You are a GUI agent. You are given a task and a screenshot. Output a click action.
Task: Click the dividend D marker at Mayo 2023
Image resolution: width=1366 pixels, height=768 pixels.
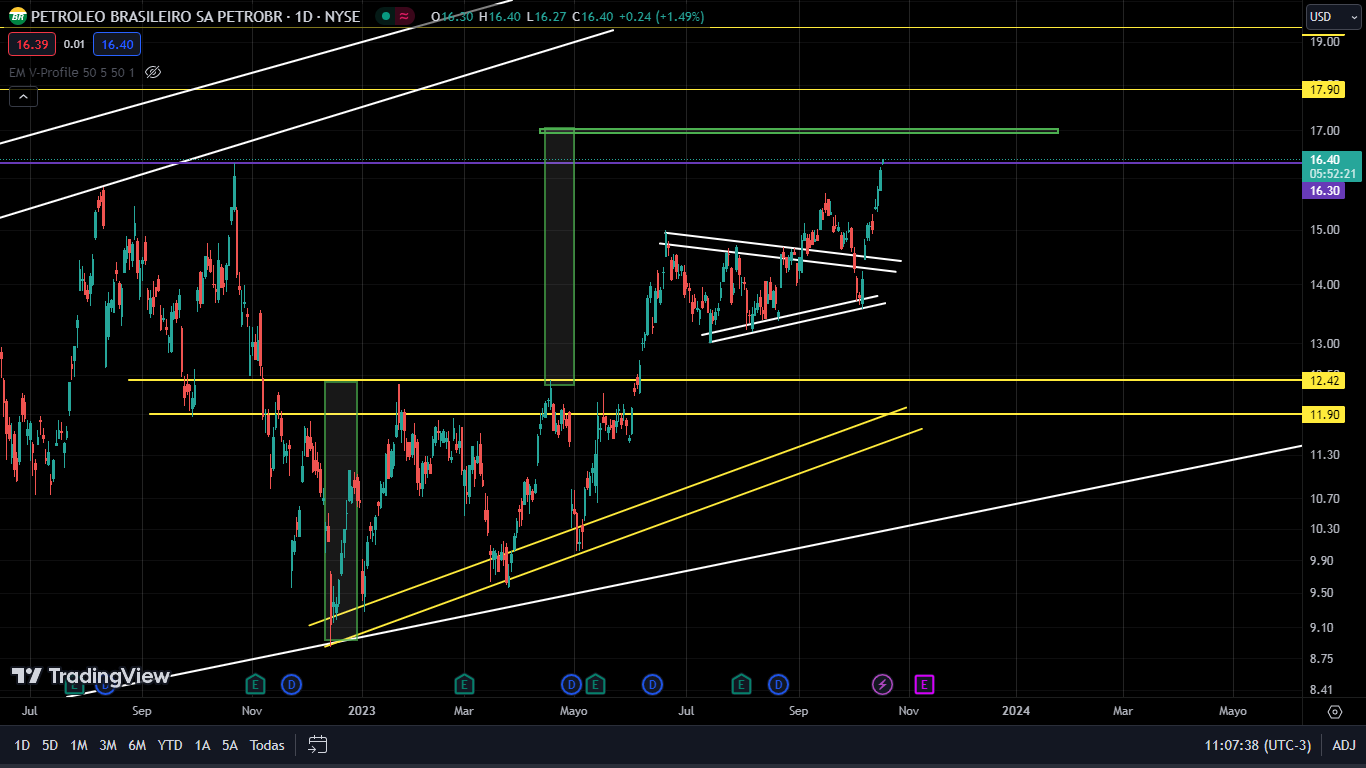[570, 684]
